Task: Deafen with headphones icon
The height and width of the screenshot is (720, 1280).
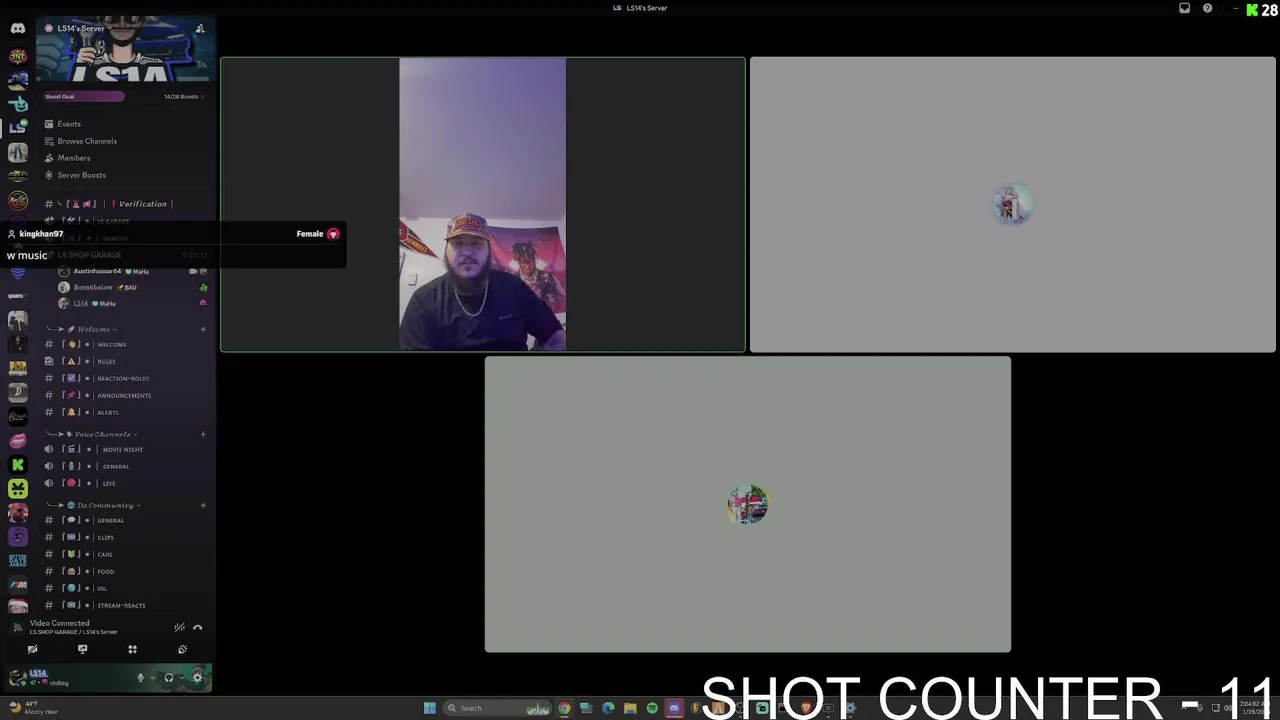Action: pyautogui.click(x=168, y=677)
